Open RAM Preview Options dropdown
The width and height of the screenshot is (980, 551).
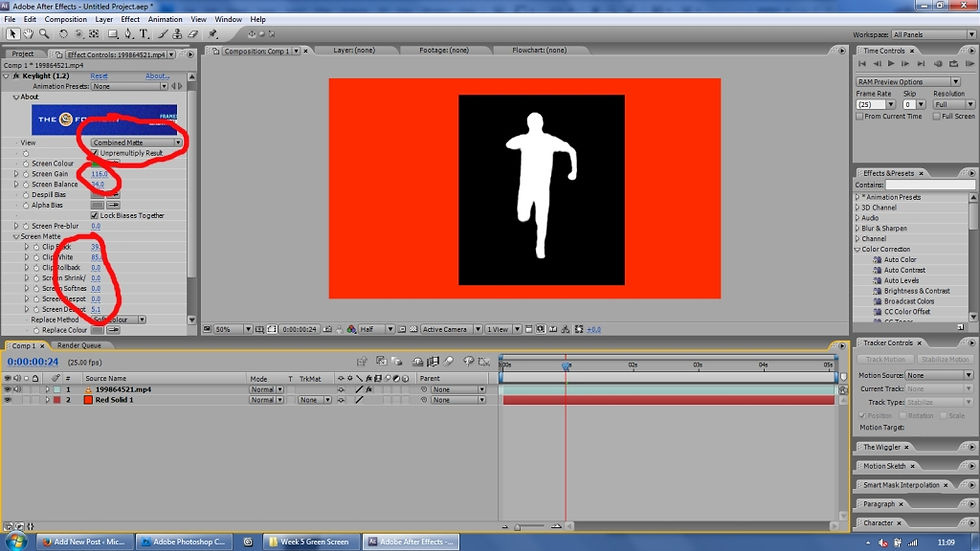pos(908,82)
